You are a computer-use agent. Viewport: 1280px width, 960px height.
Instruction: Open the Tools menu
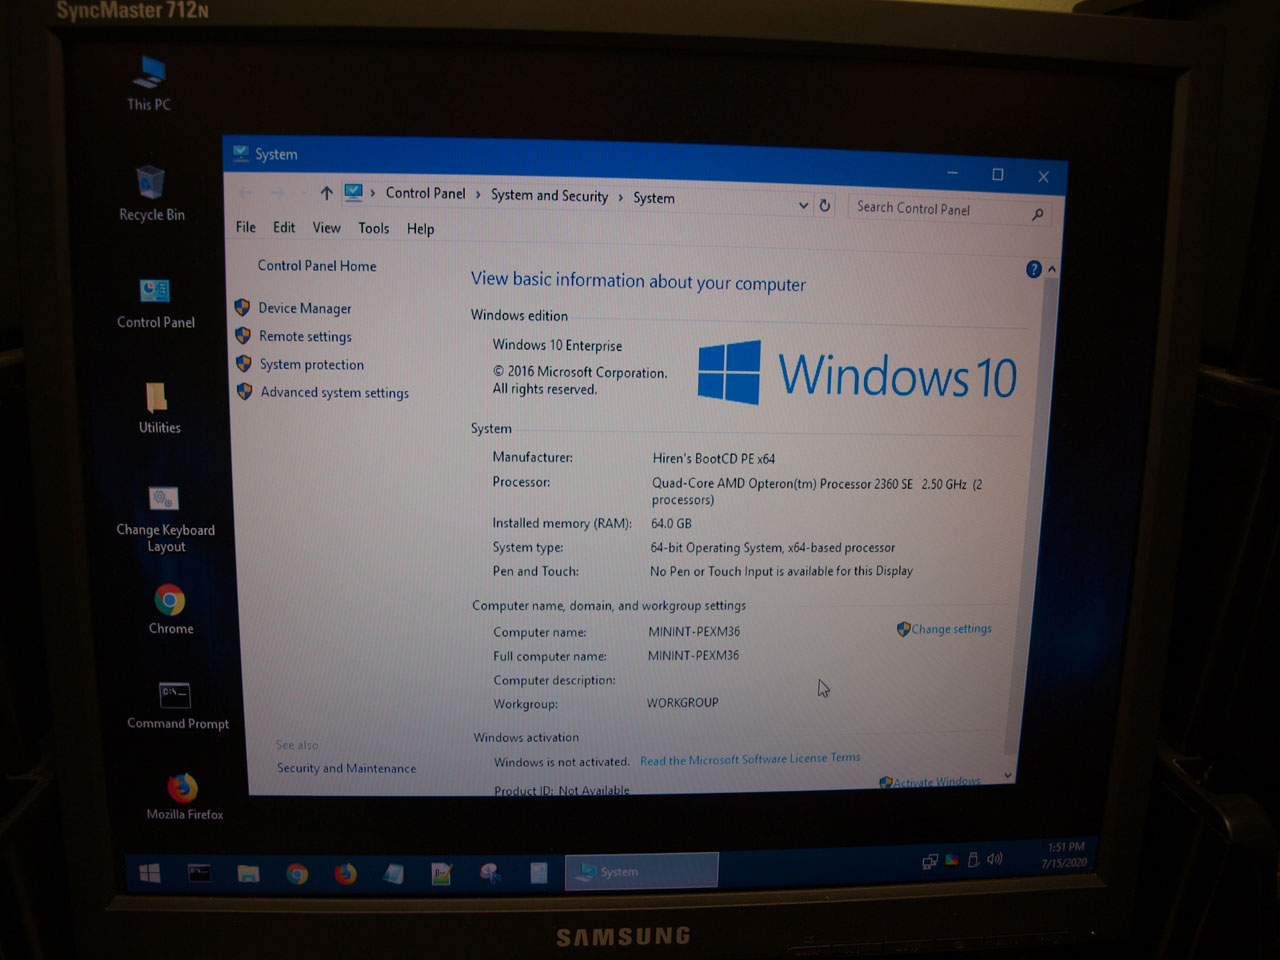tap(374, 228)
